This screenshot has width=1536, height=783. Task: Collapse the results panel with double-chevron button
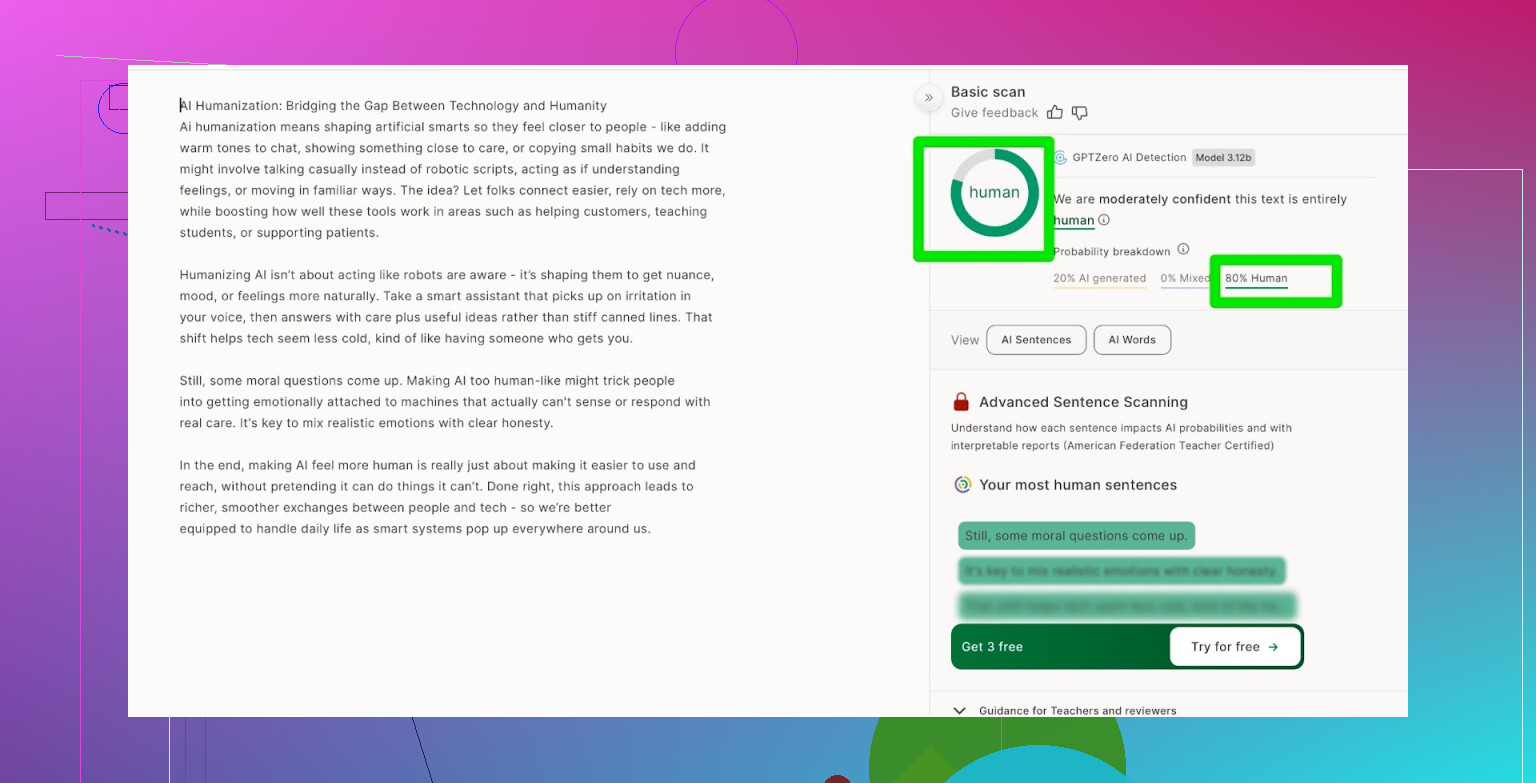click(x=928, y=97)
